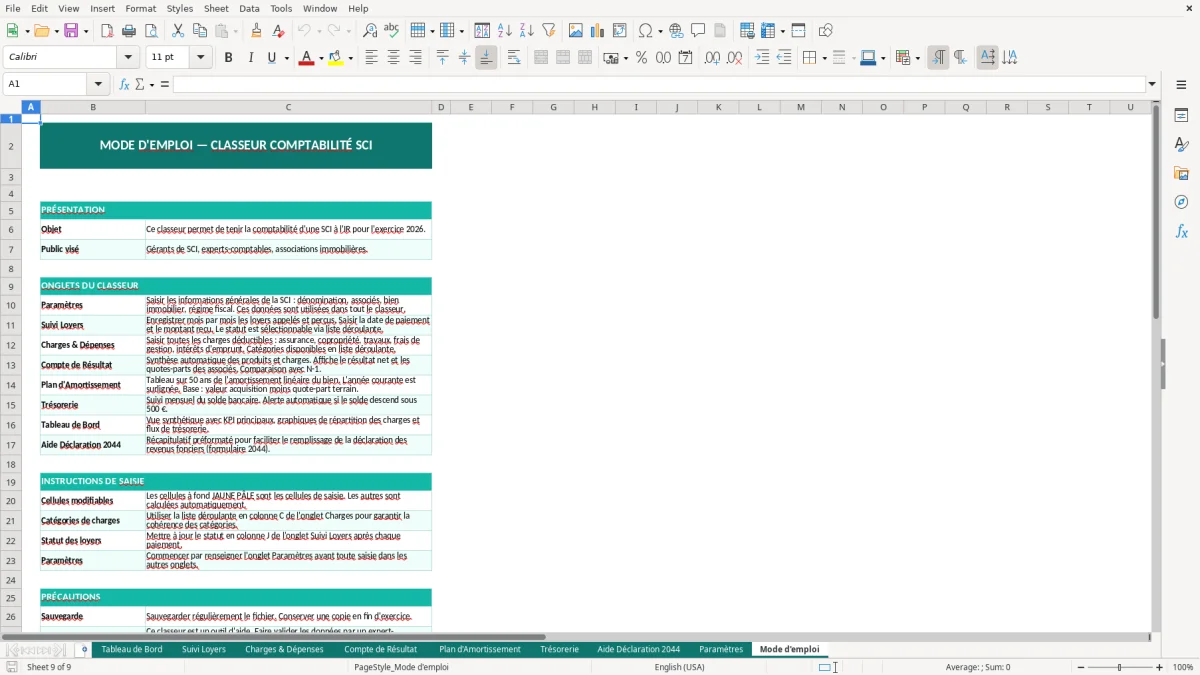Open sidebar Navigator compass icon

coord(1181,202)
